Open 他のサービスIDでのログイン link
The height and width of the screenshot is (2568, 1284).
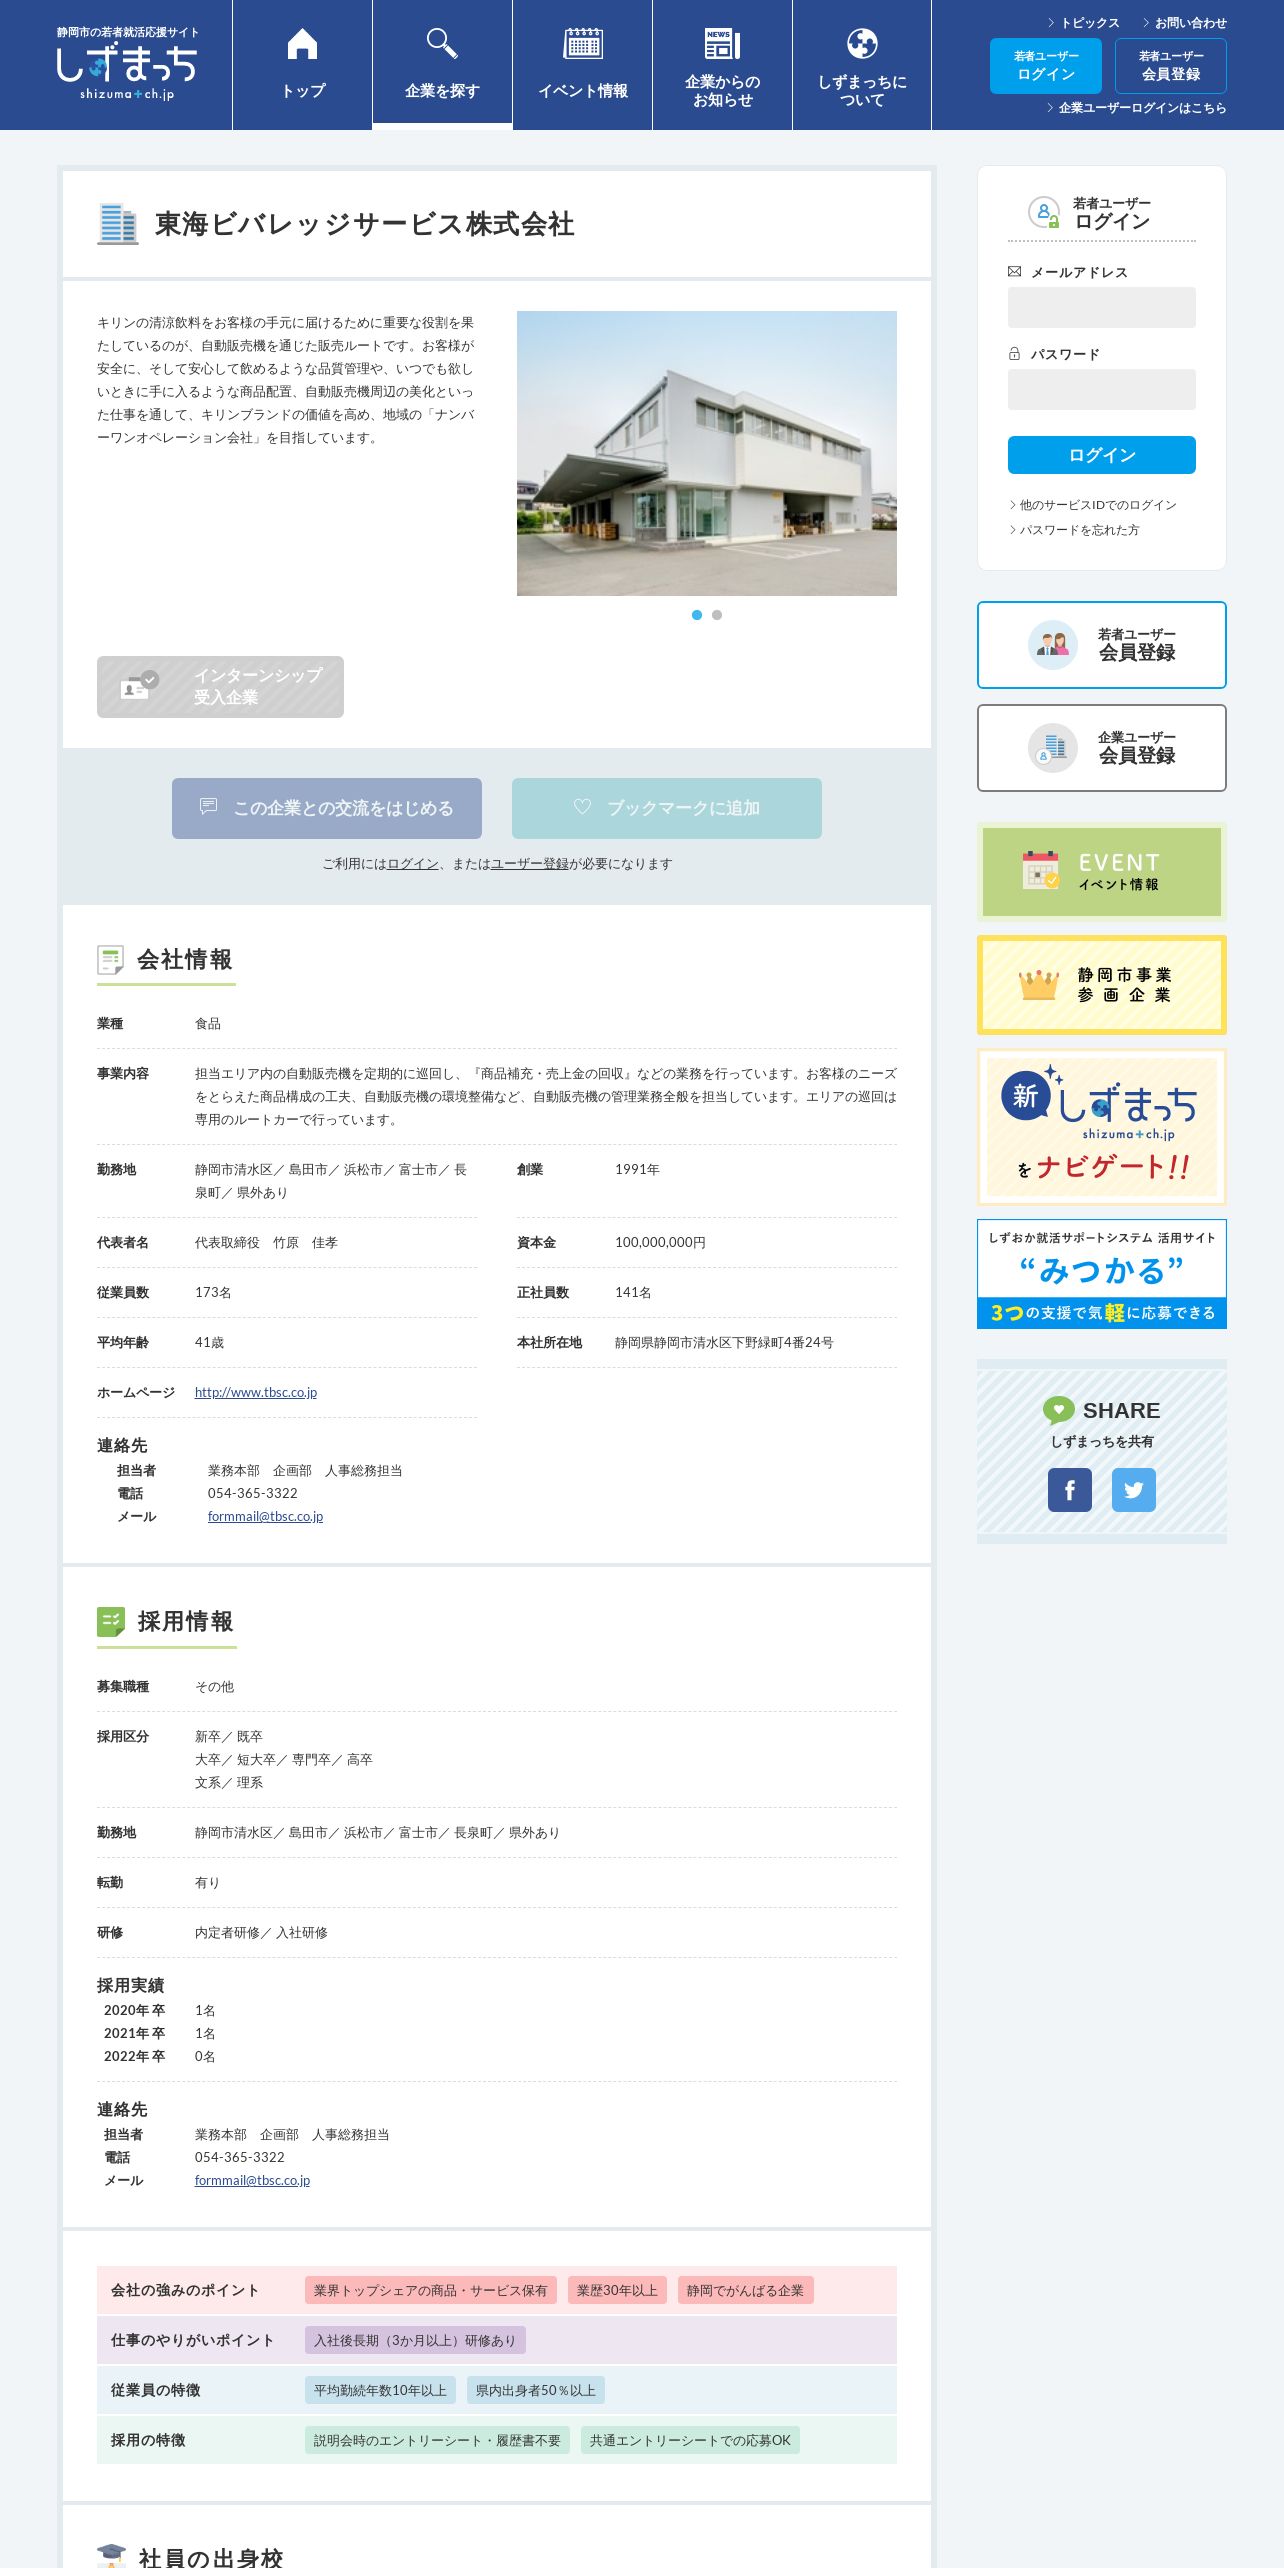[1093, 505]
